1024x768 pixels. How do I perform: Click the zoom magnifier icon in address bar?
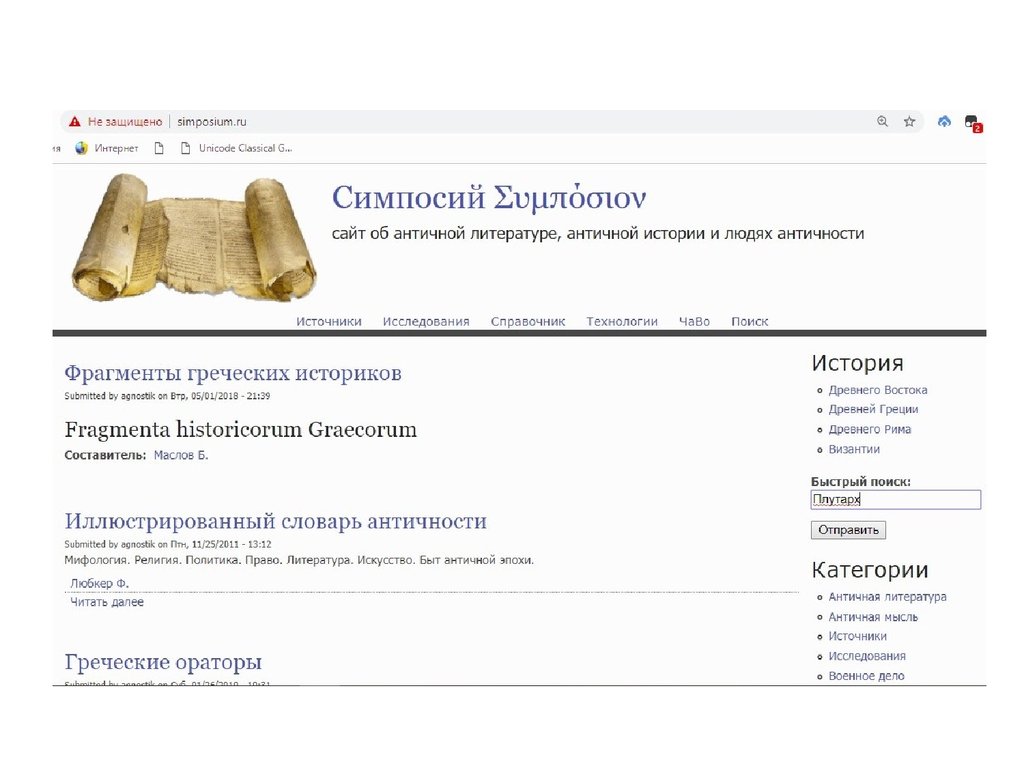coord(882,122)
